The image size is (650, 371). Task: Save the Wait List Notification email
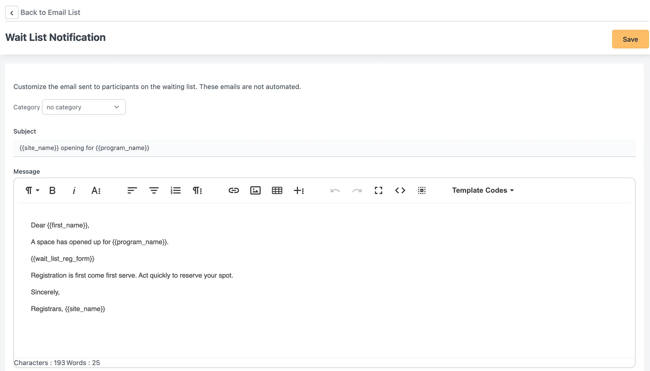(630, 39)
